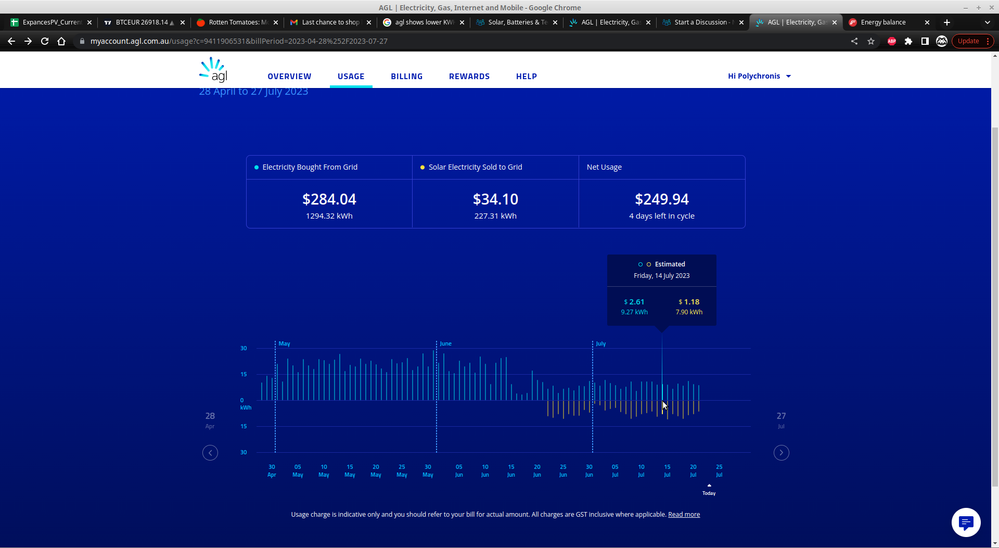Open the Chrome extensions puzzle icon

tap(908, 41)
